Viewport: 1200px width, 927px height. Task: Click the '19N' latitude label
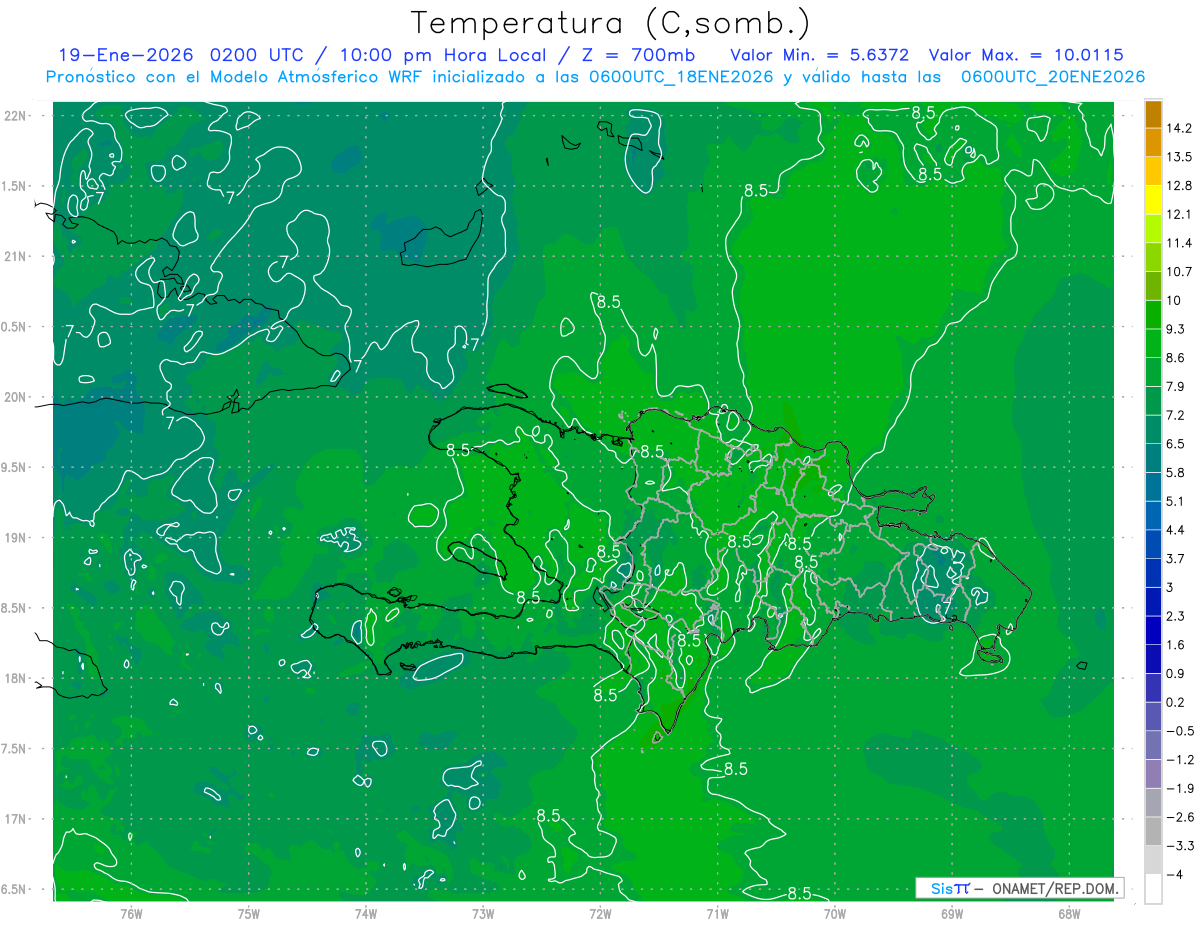pyautogui.click(x=16, y=537)
